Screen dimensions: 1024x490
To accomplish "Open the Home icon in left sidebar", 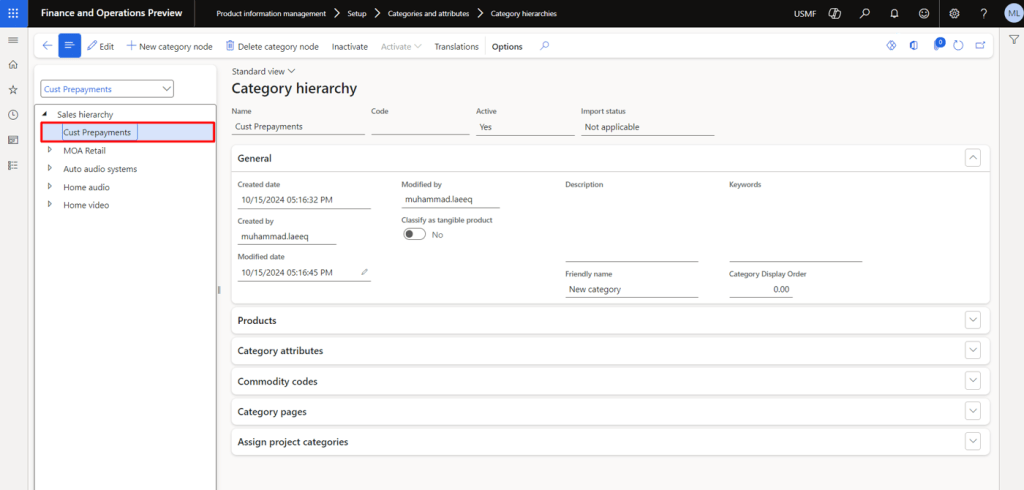I will coord(13,65).
